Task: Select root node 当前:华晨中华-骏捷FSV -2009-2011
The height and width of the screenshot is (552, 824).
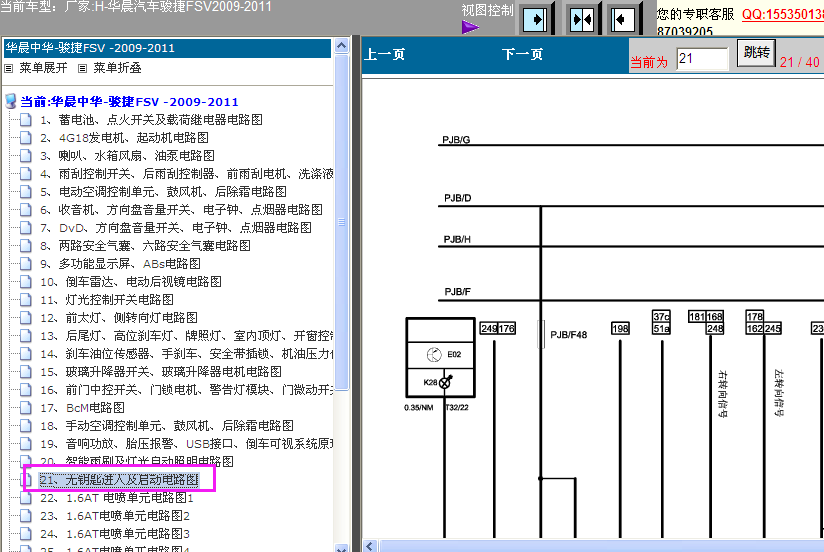Action: pos(129,101)
